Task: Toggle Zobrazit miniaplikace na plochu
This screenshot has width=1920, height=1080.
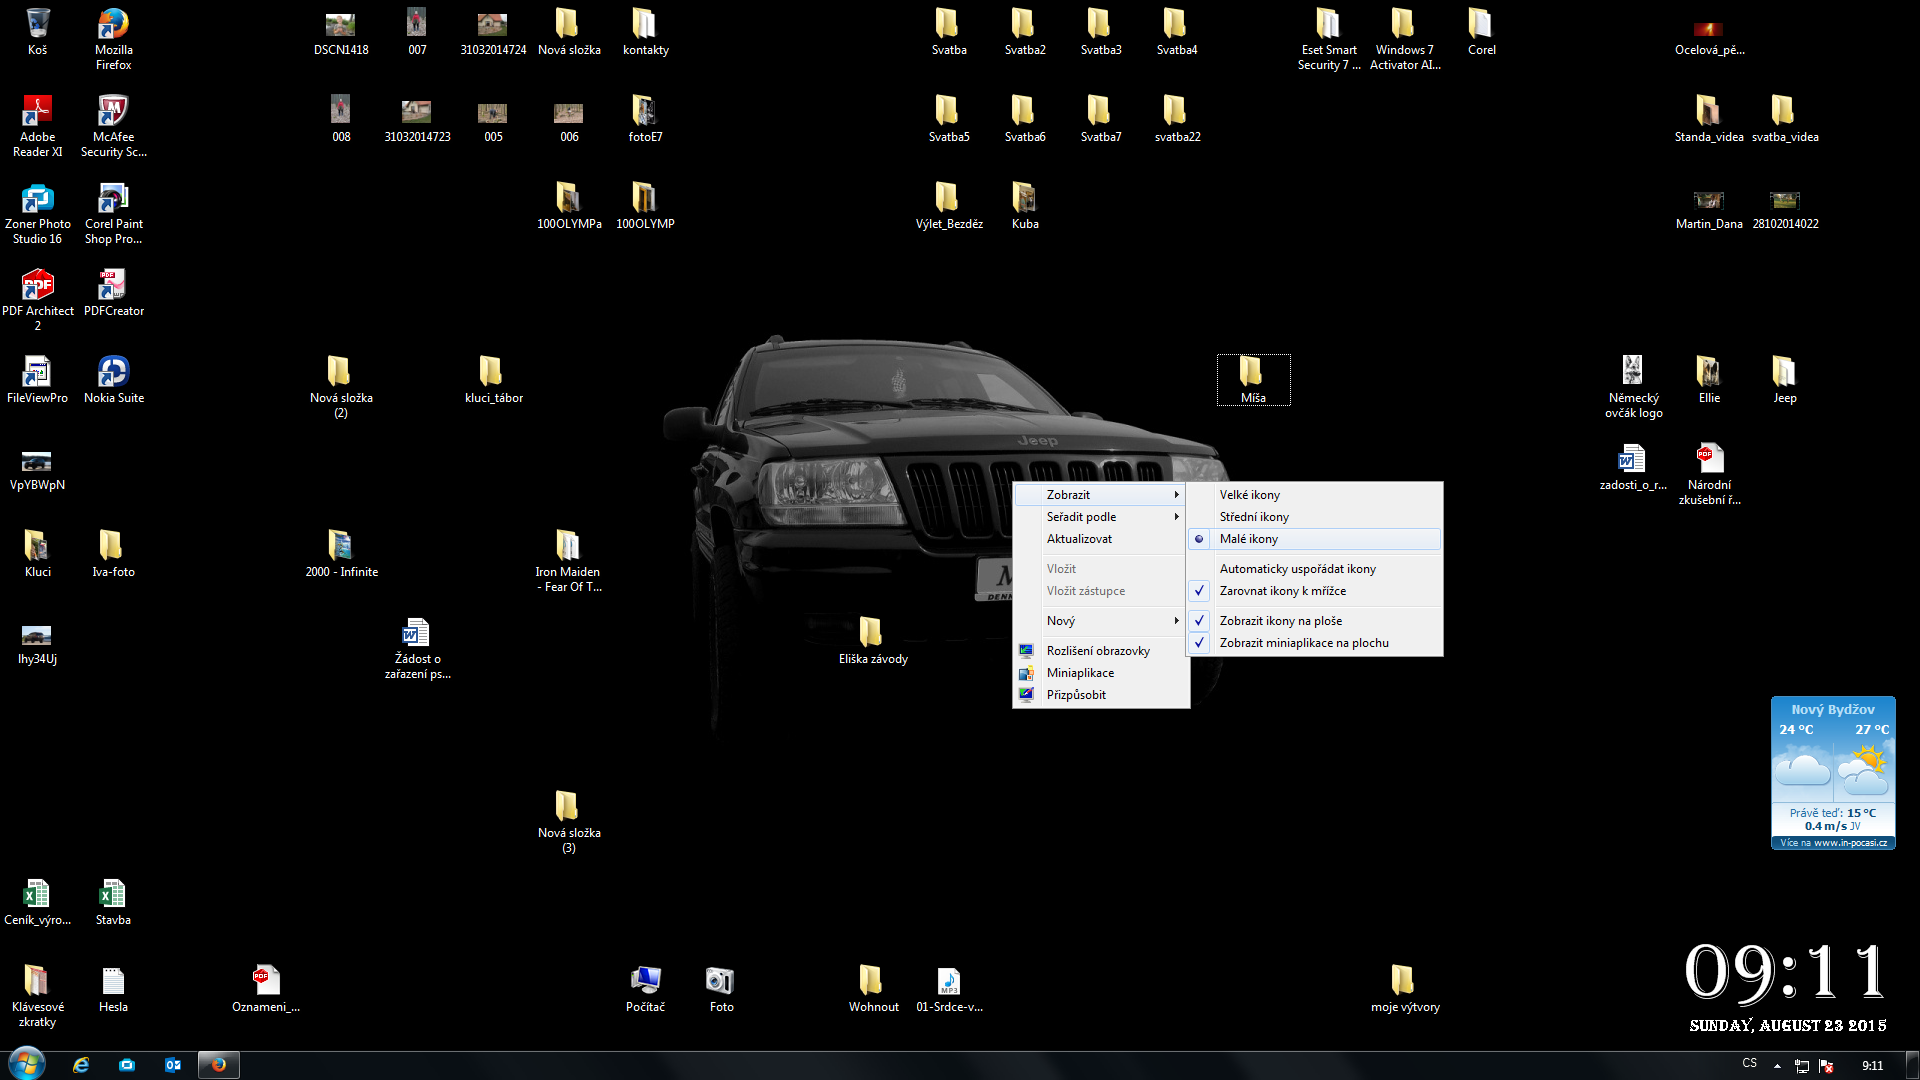Action: click(x=1303, y=643)
